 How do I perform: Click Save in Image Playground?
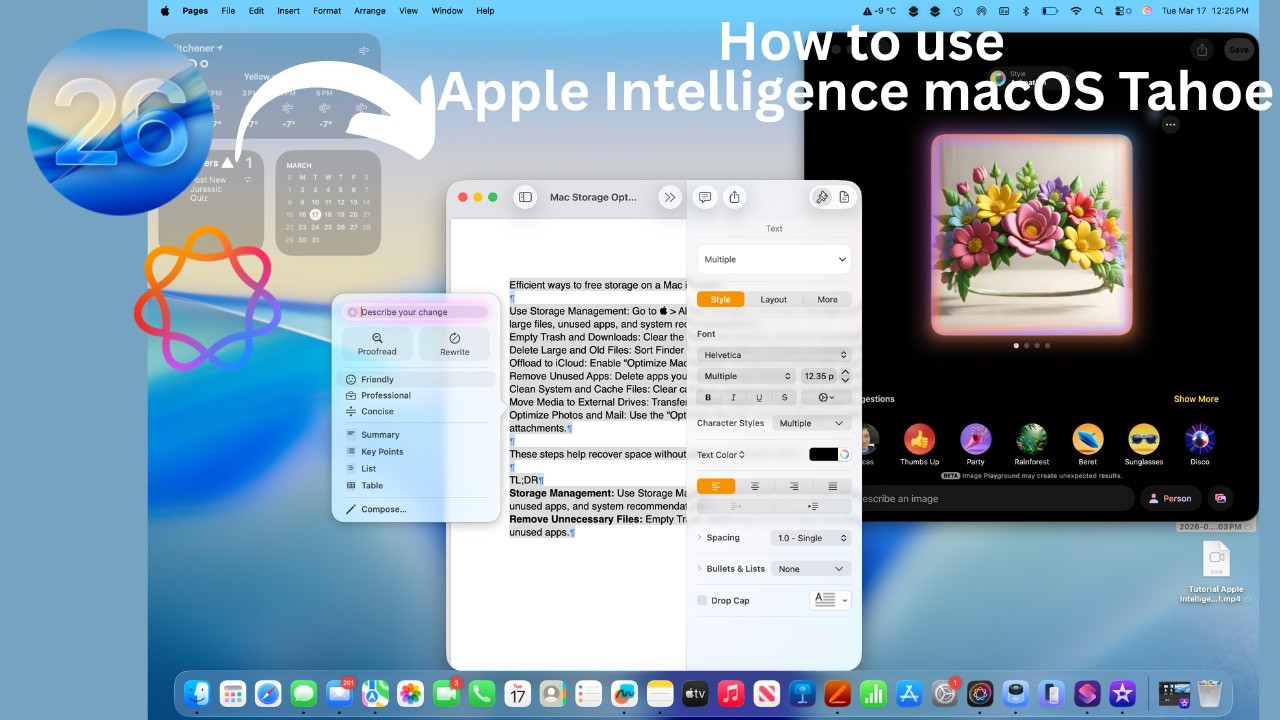pyautogui.click(x=1239, y=50)
